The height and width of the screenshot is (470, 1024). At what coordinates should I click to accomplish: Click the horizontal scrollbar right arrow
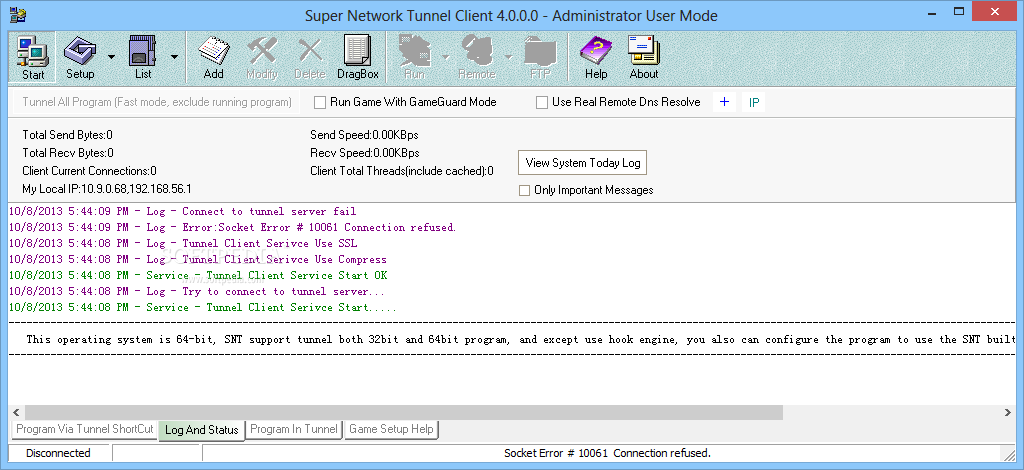1008,413
